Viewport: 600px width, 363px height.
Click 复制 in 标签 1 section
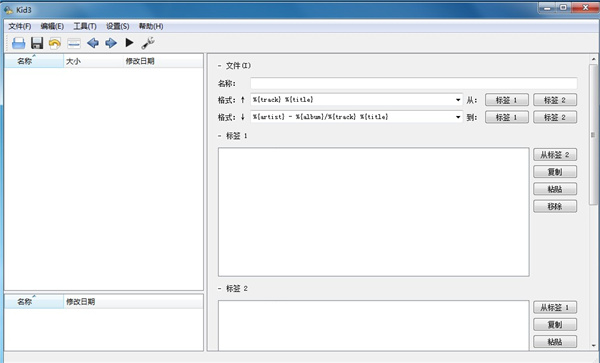point(555,172)
